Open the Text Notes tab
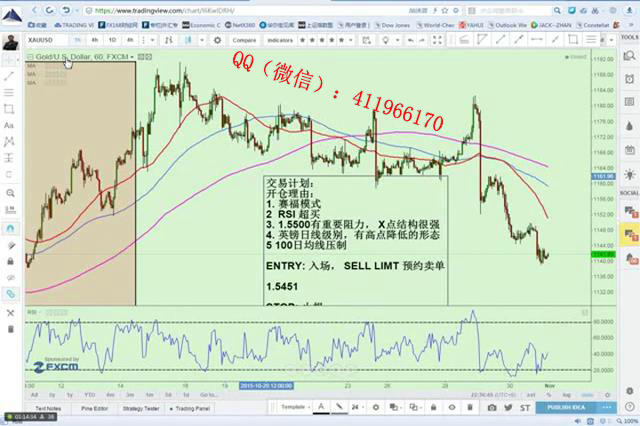This screenshot has width=640, height=426. 48,408
